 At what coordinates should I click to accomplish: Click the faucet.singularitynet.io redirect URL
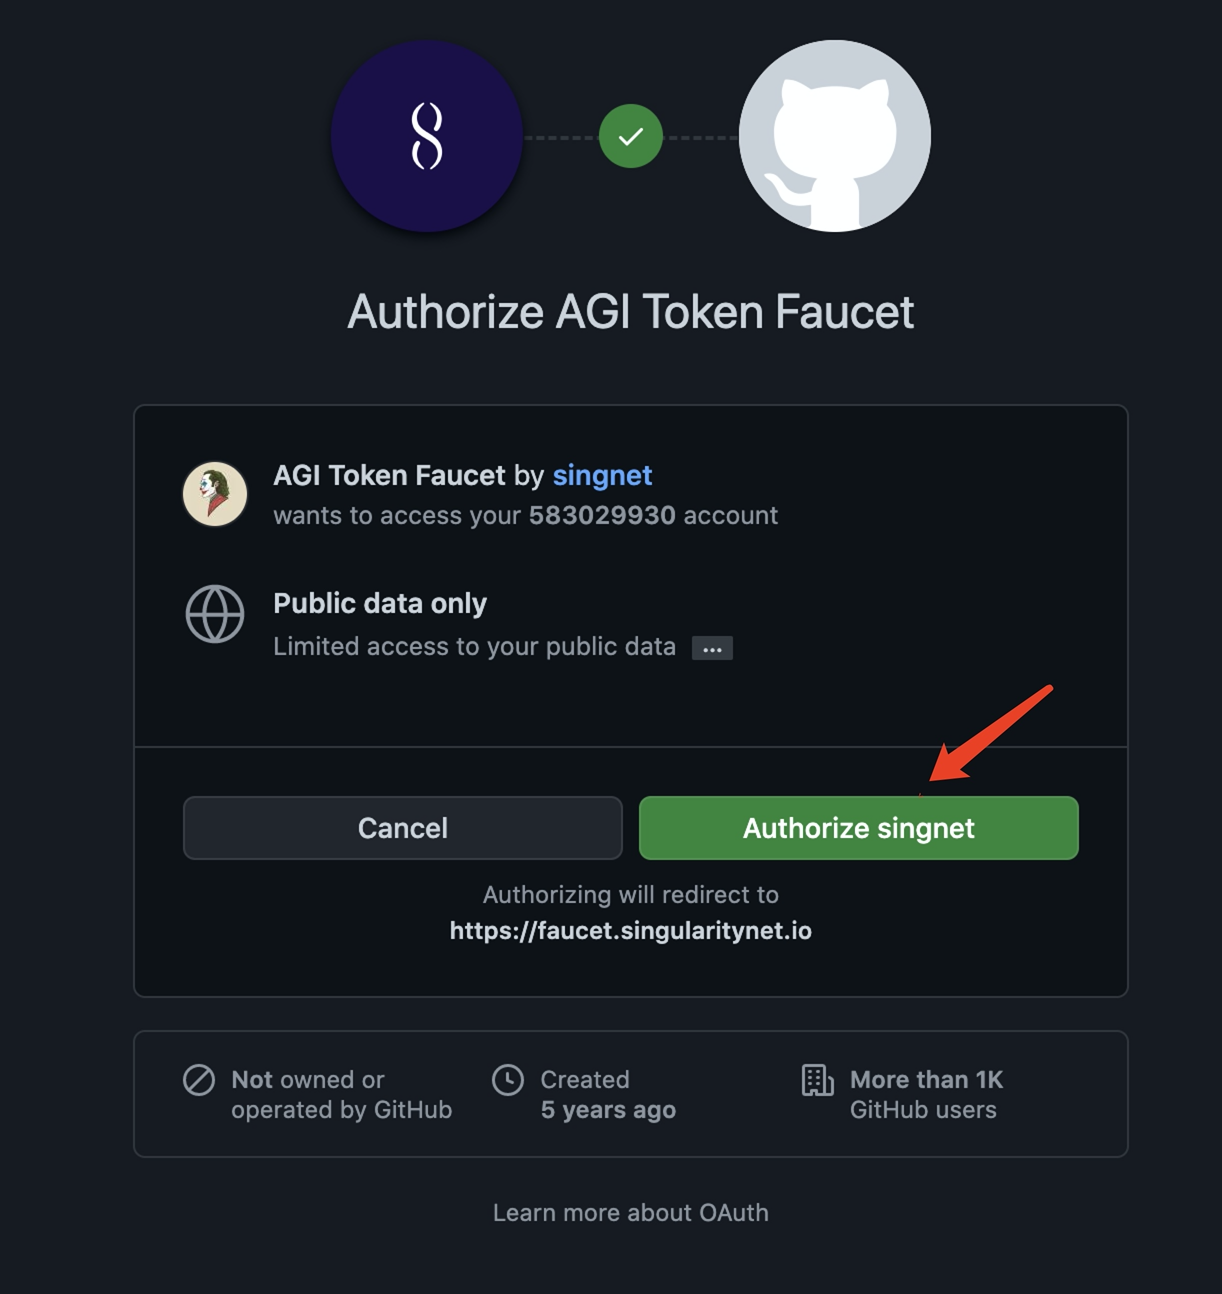(x=630, y=931)
